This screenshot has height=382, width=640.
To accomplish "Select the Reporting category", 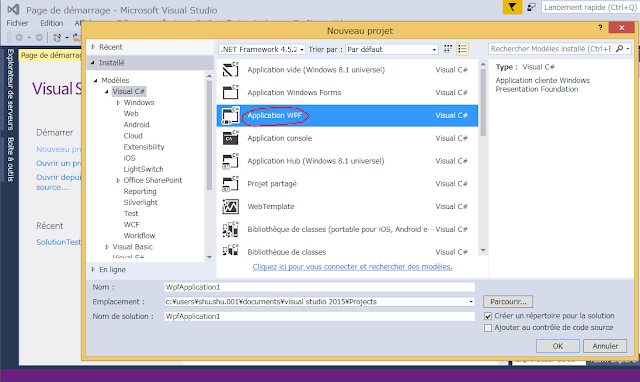I will (x=140, y=191).
